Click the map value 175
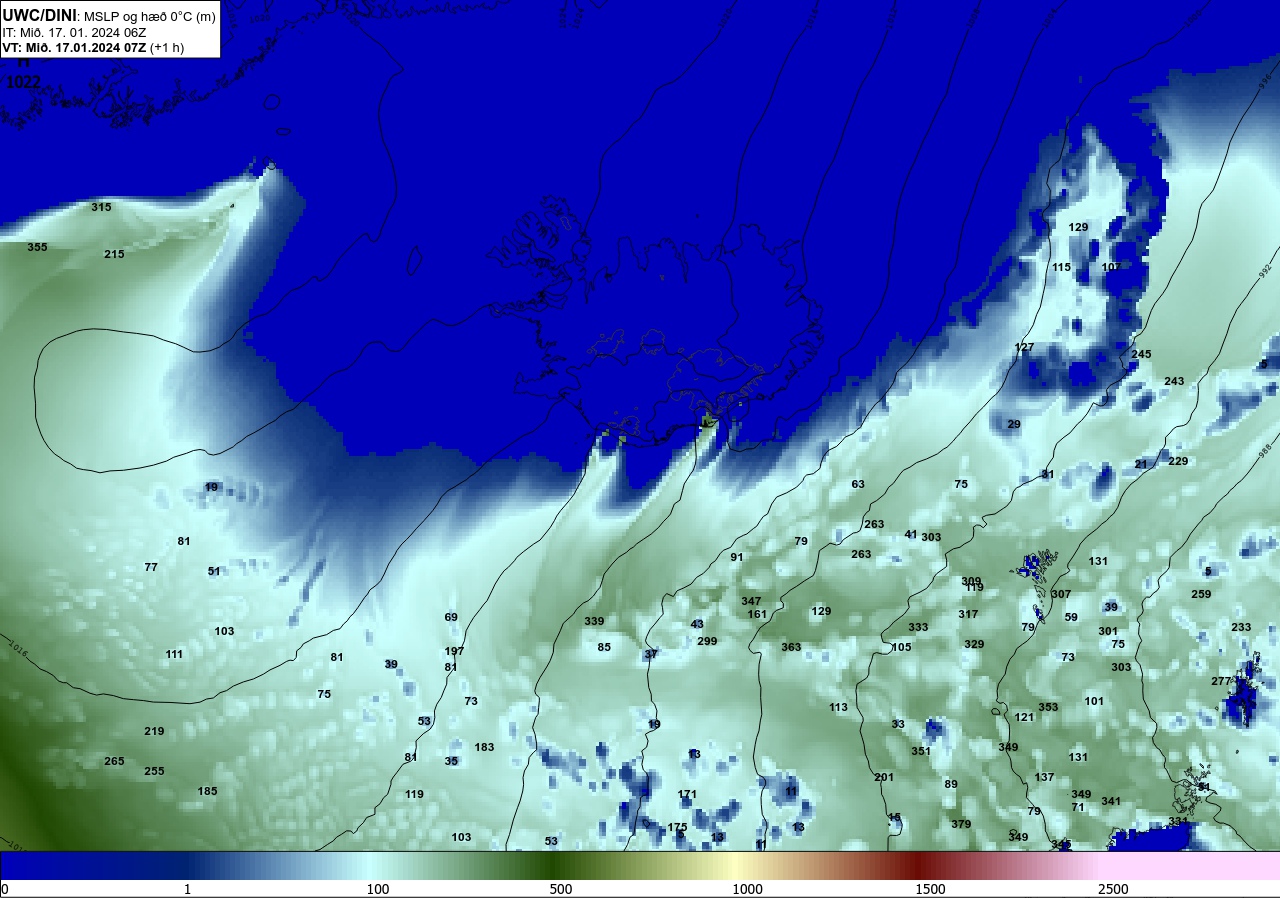1280x898 pixels. [677, 827]
